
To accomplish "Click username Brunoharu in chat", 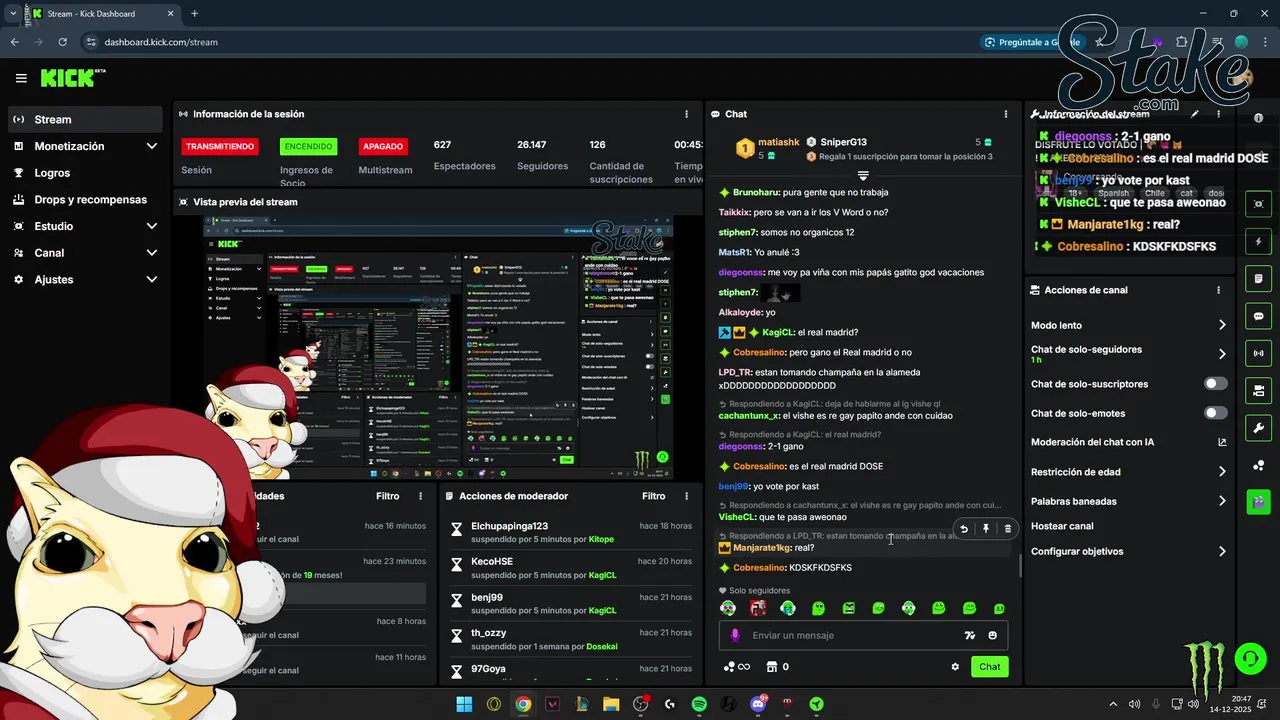I will click(x=755, y=192).
